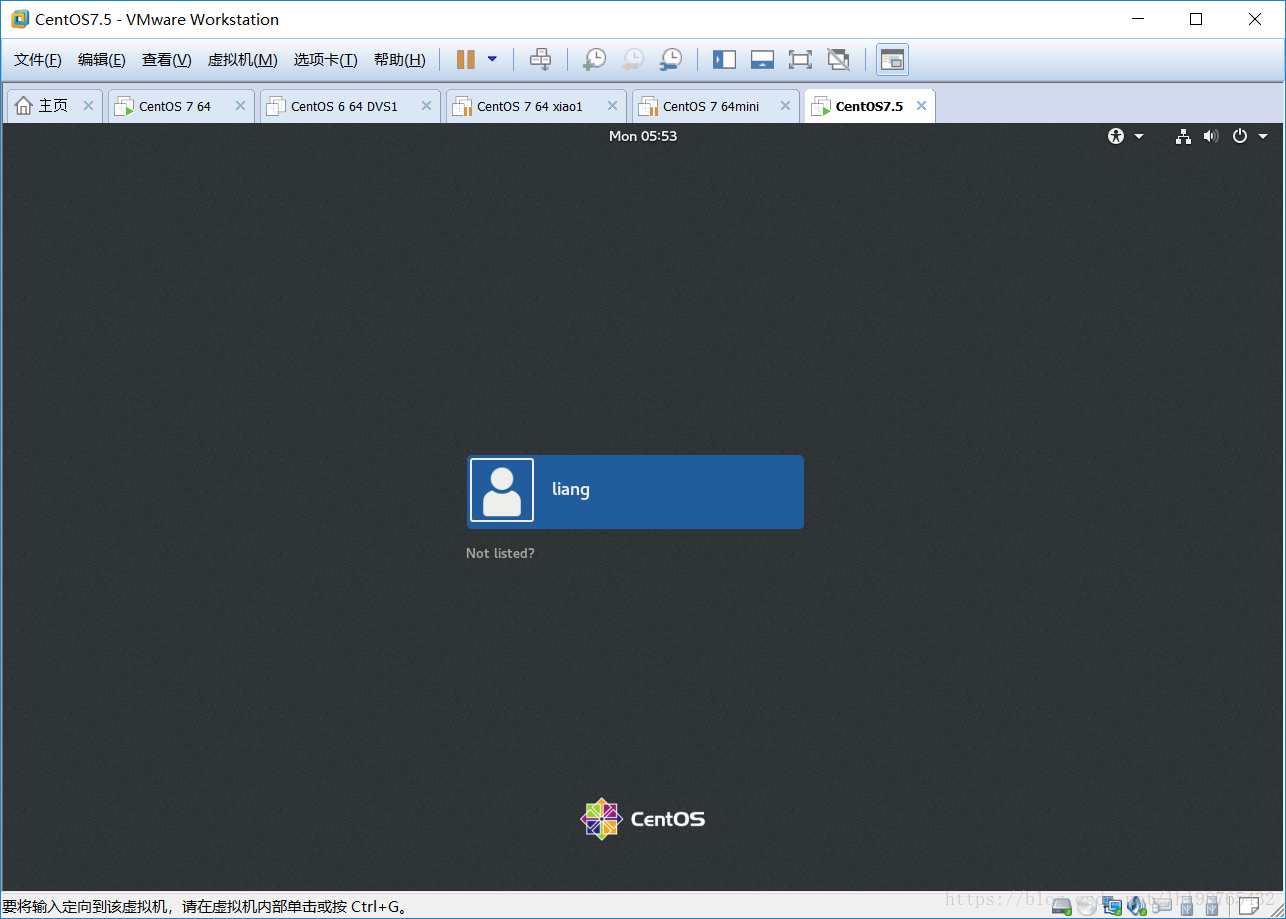Open the 帮助(H) menu
The image size is (1286, 919).
pyautogui.click(x=399, y=60)
